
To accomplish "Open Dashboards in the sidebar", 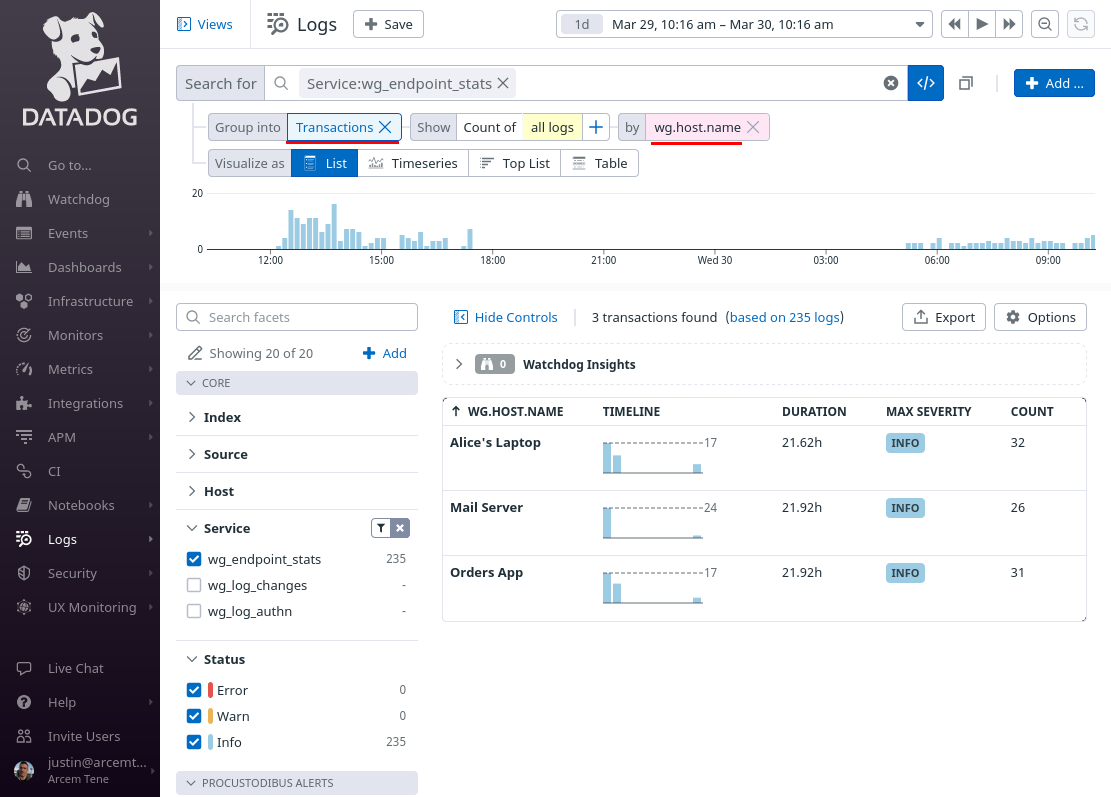I will pos(84,267).
